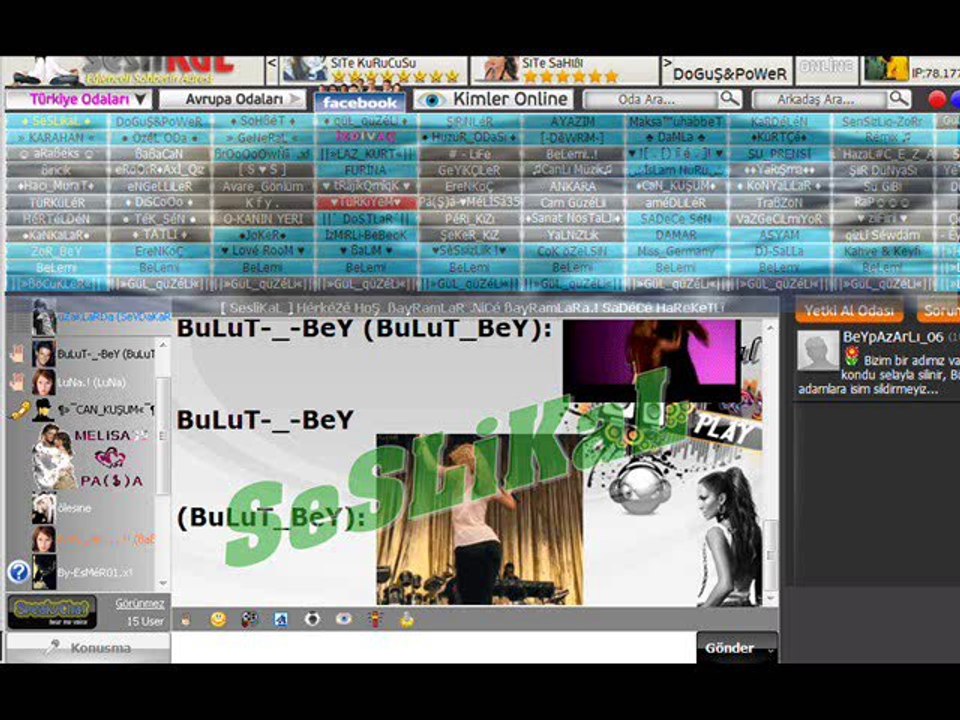Click left arrow before SiTe KuRuCuSu
Screen dimensions: 960x720
(x=272, y=64)
